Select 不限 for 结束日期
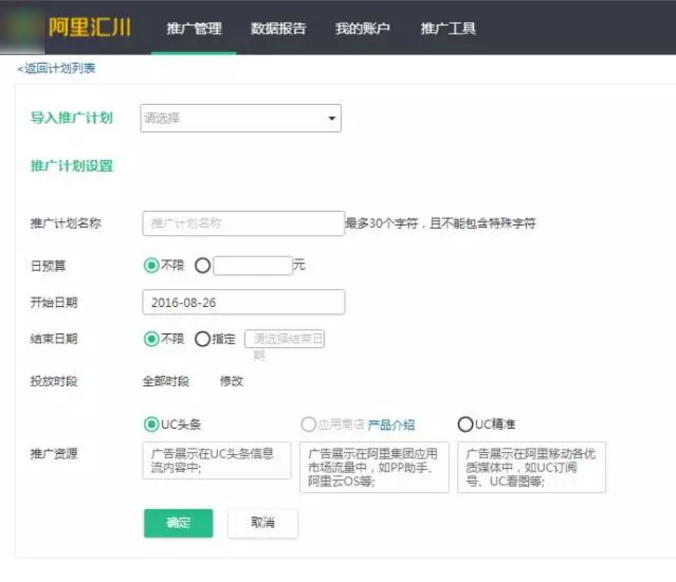Image resolution: width=676 pixels, height=582 pixels. point(151,339)
